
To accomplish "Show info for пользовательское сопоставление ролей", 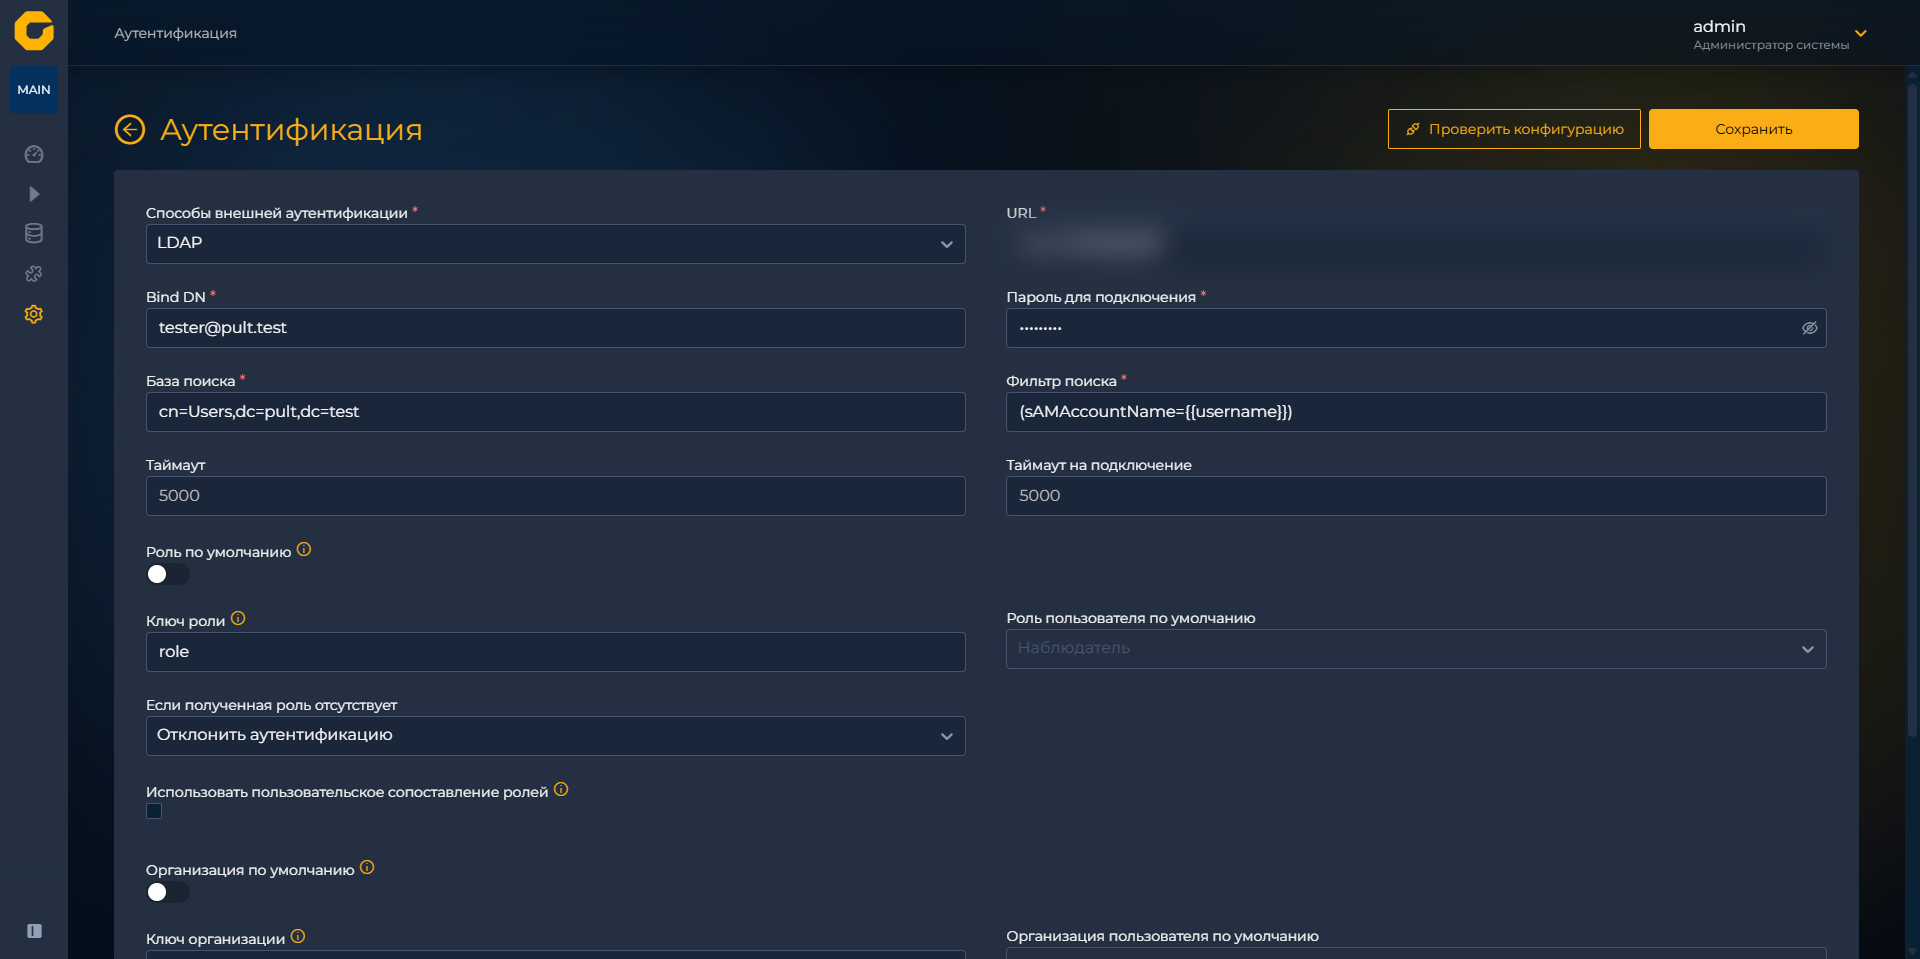I will point(561,789).
